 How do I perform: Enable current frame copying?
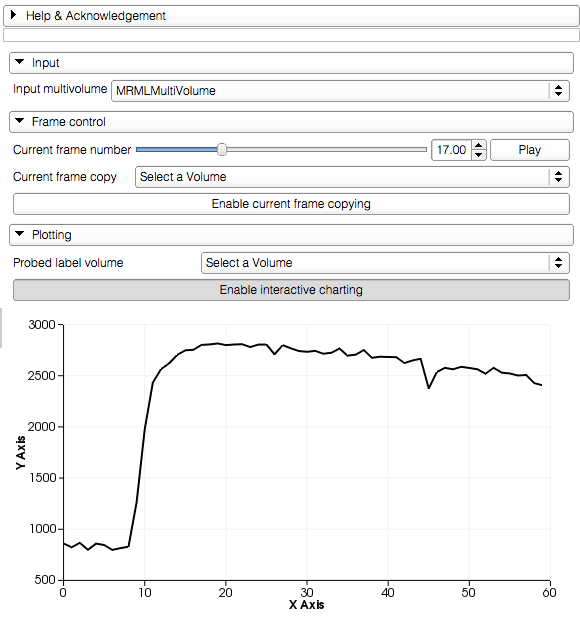[x=291, y=204]
